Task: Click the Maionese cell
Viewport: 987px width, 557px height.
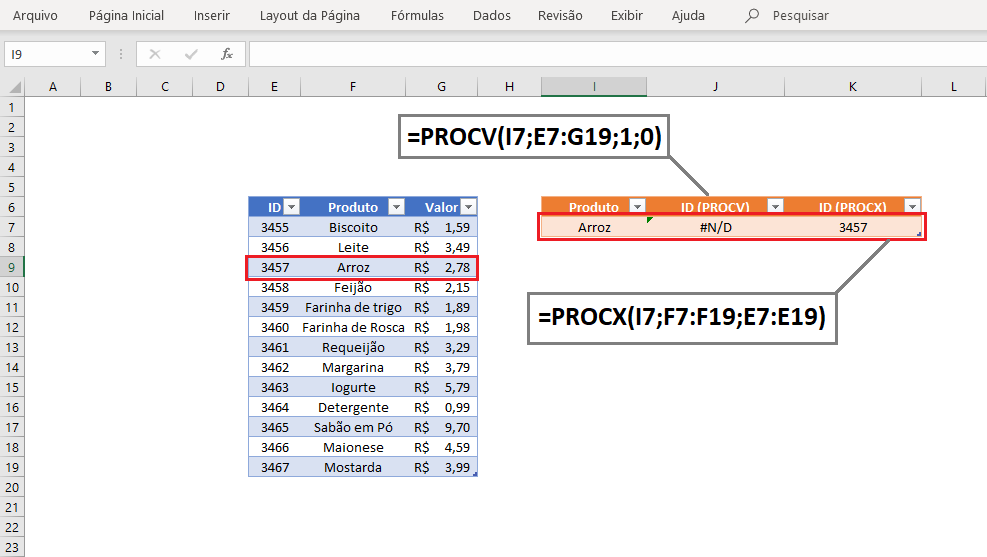Action: [x=353, y=447]
